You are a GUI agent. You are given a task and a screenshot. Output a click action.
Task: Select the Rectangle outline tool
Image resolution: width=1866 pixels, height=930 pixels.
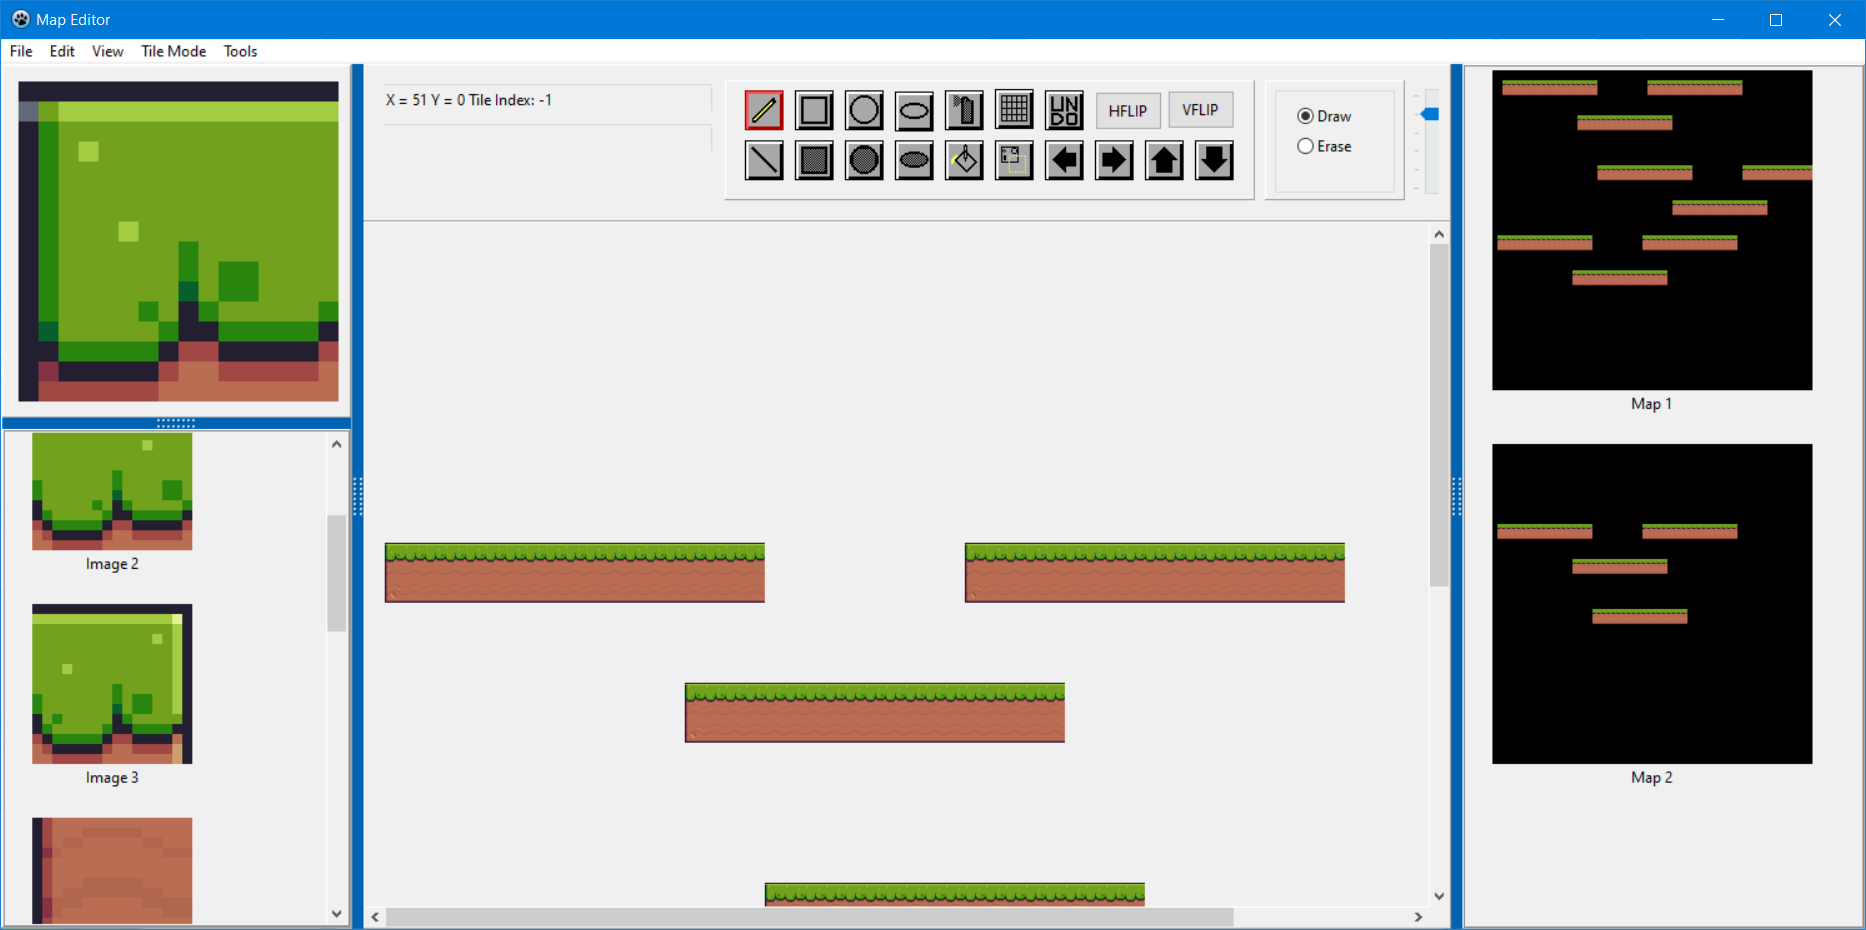(x=814, y=110)
